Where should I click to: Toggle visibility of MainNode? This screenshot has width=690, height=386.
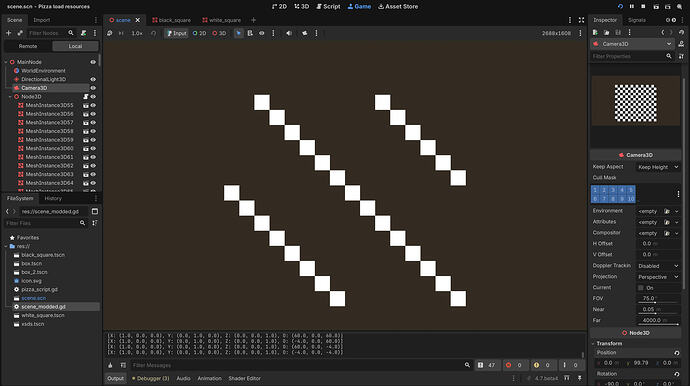[93, 62]
